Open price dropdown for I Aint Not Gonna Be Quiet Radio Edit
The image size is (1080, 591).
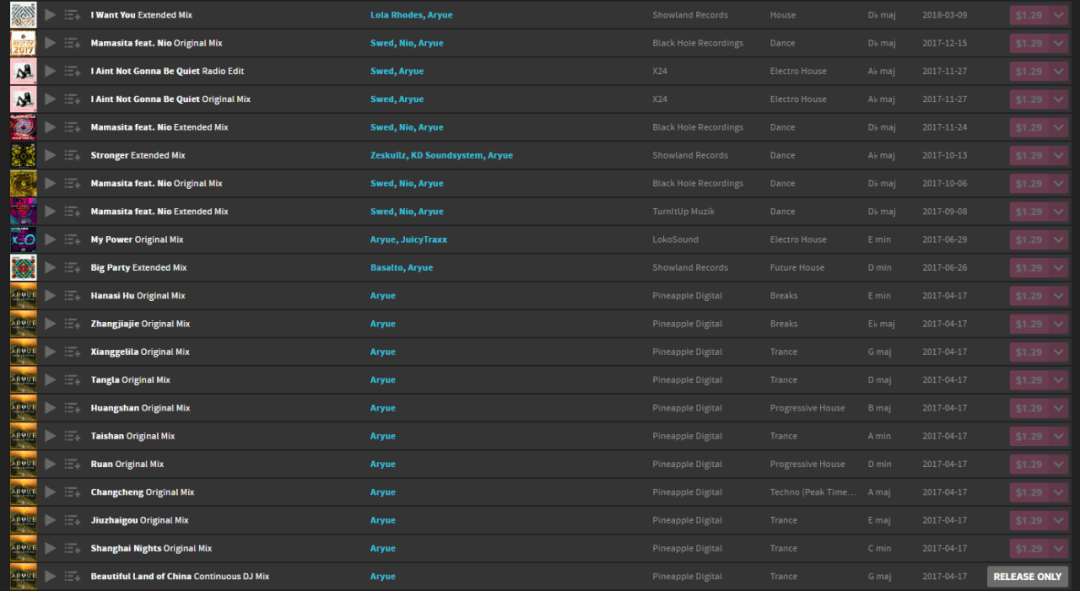click(x=1059, y=71)
